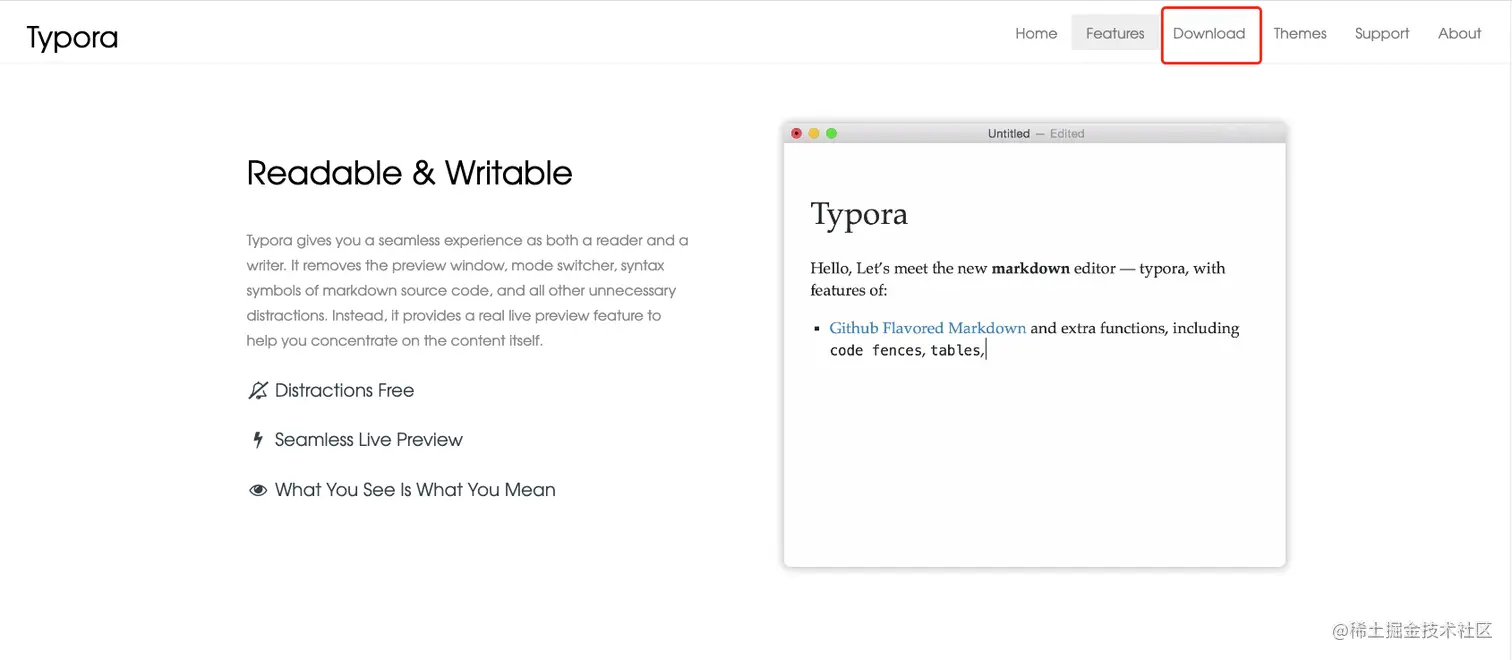This screenshot has height=660, width=1512.
Task: Click the Typora logo in header
Action: (x=72, y=38)
